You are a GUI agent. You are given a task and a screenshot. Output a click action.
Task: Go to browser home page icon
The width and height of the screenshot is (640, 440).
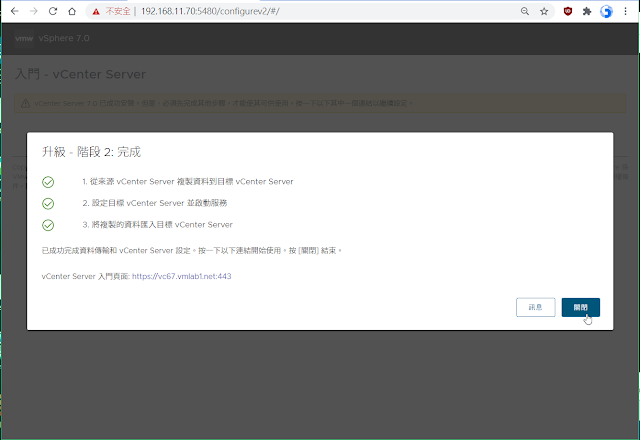pyautogui.click(x=72, y=11)
